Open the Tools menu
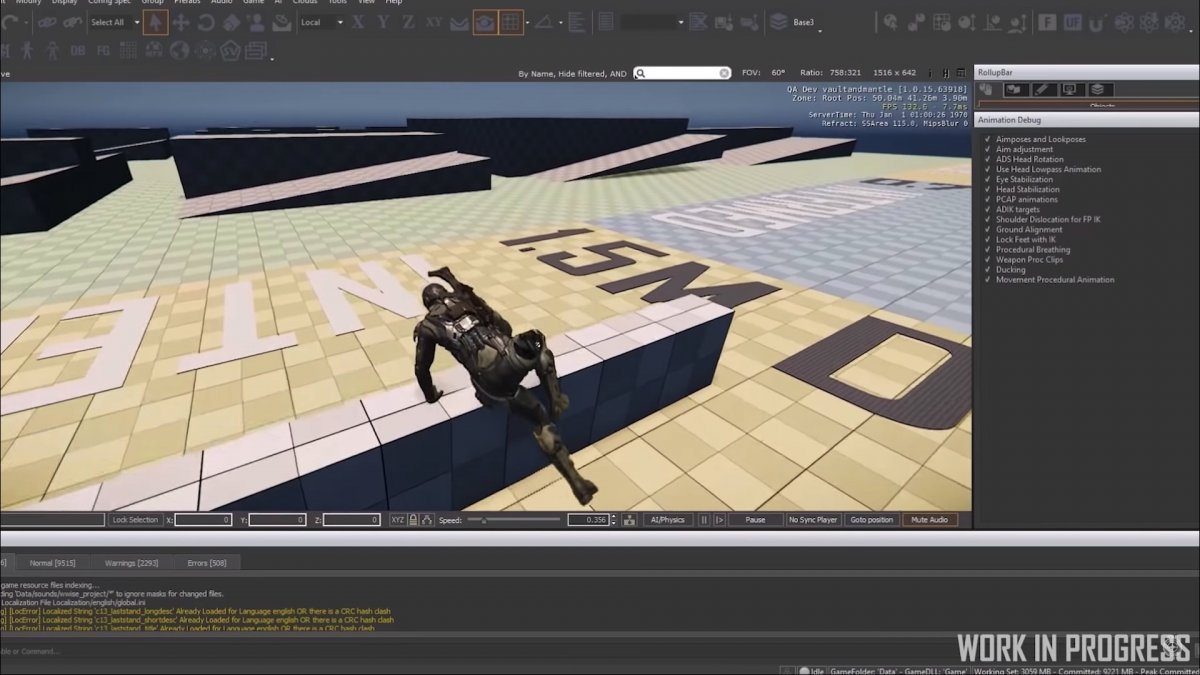 click(338, 3)
